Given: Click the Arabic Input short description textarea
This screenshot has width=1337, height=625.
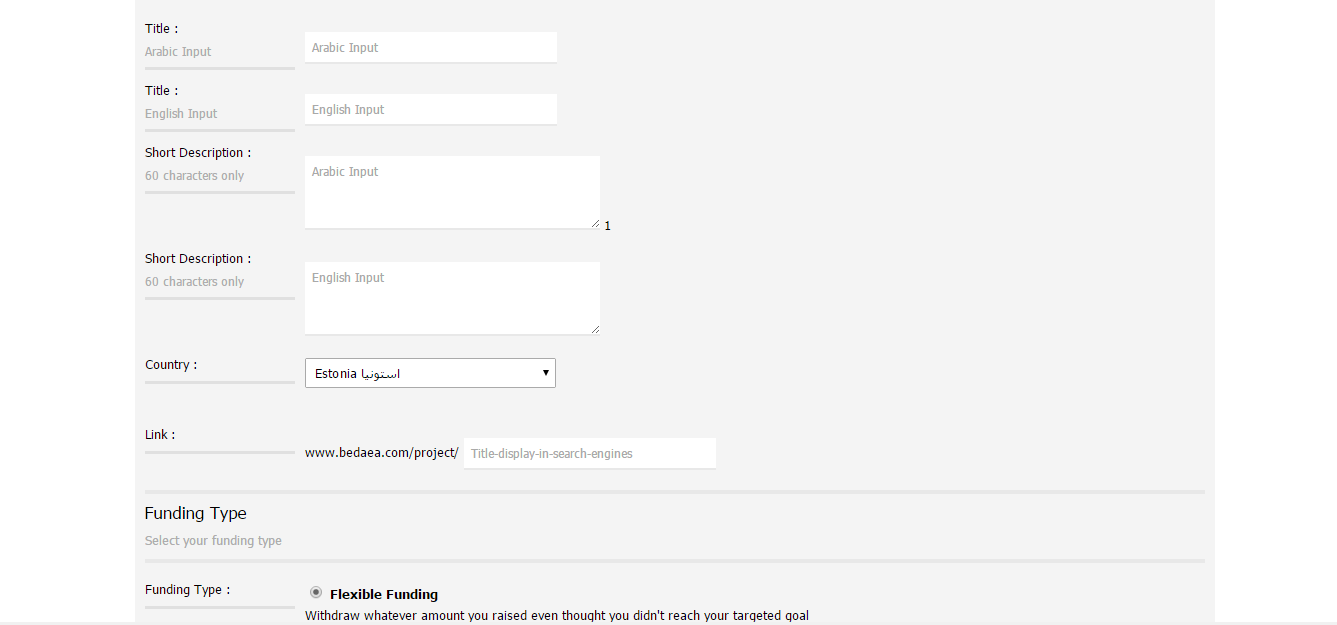Looking at the screenshot, I should click(452, 192).
